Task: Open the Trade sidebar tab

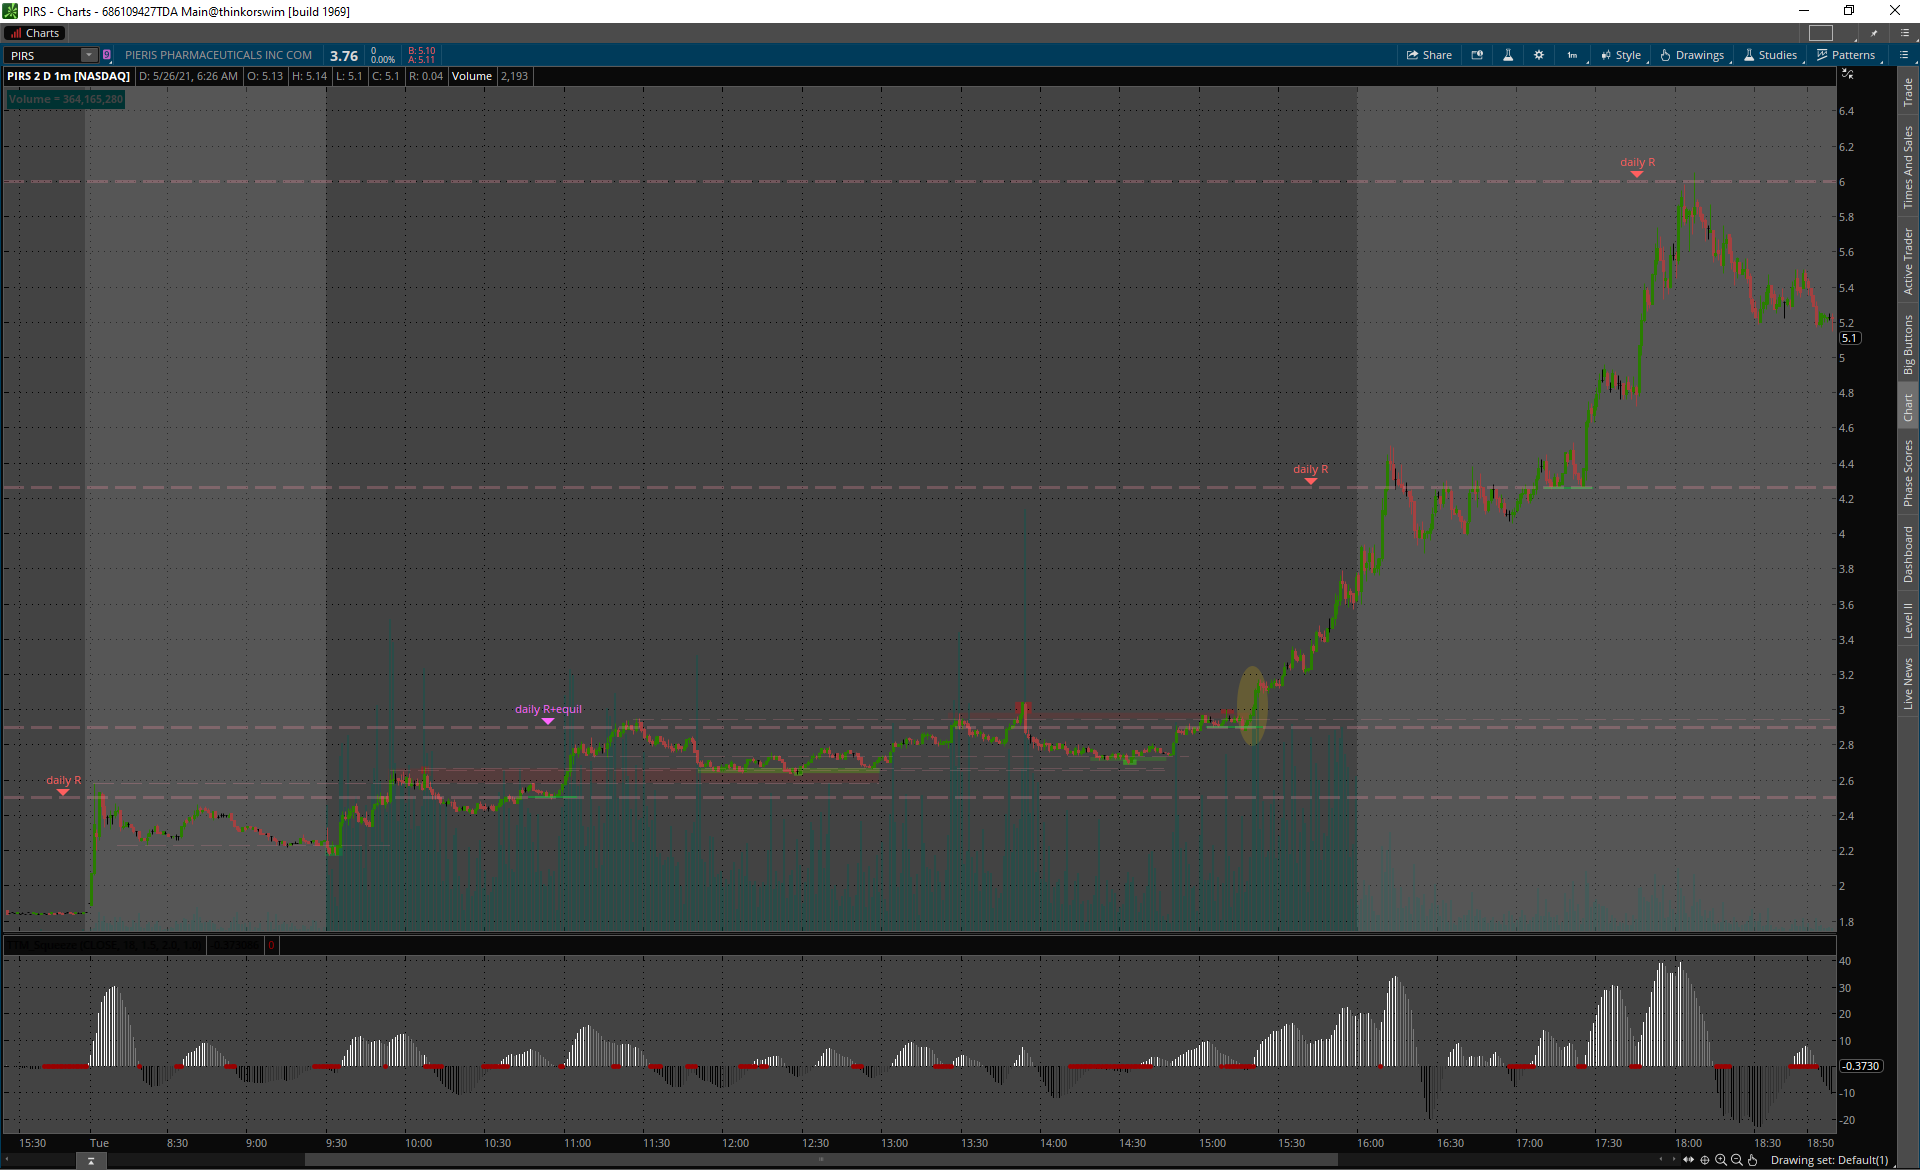Action: coord(1908,93)
